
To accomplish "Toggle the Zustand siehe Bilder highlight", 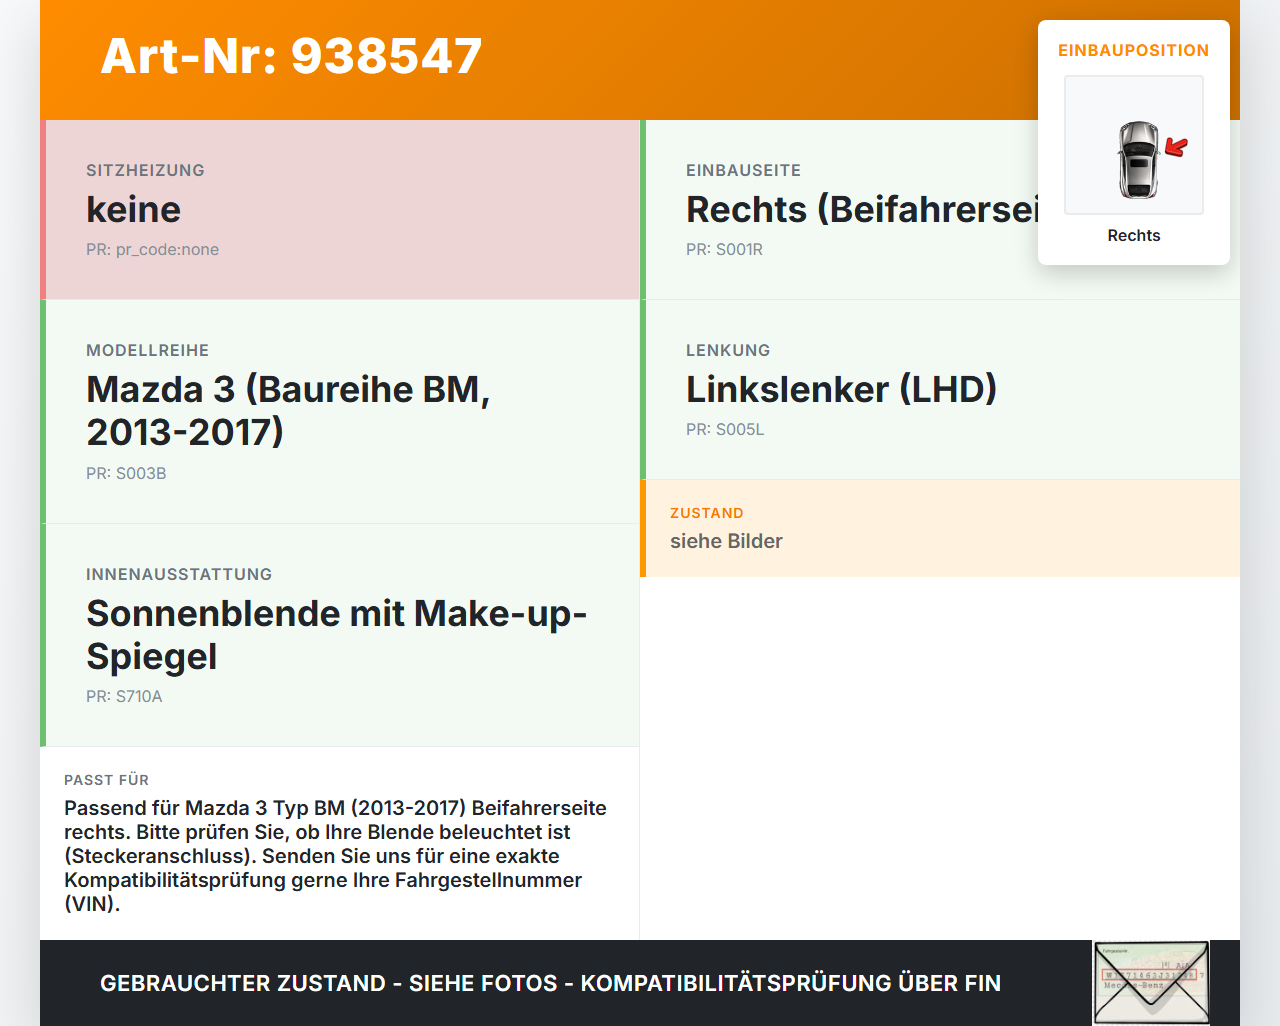I will point(940,528).
